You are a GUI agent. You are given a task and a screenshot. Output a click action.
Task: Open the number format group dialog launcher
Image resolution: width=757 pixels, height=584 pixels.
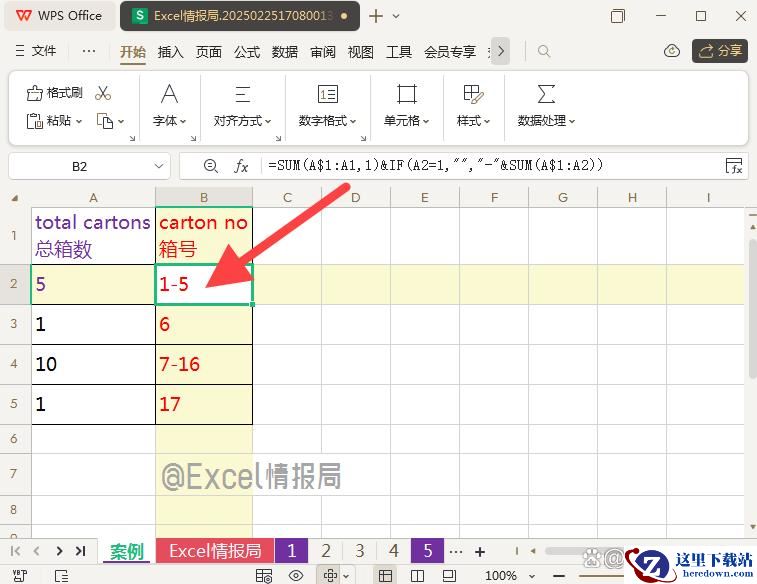[x=363, y=139]
